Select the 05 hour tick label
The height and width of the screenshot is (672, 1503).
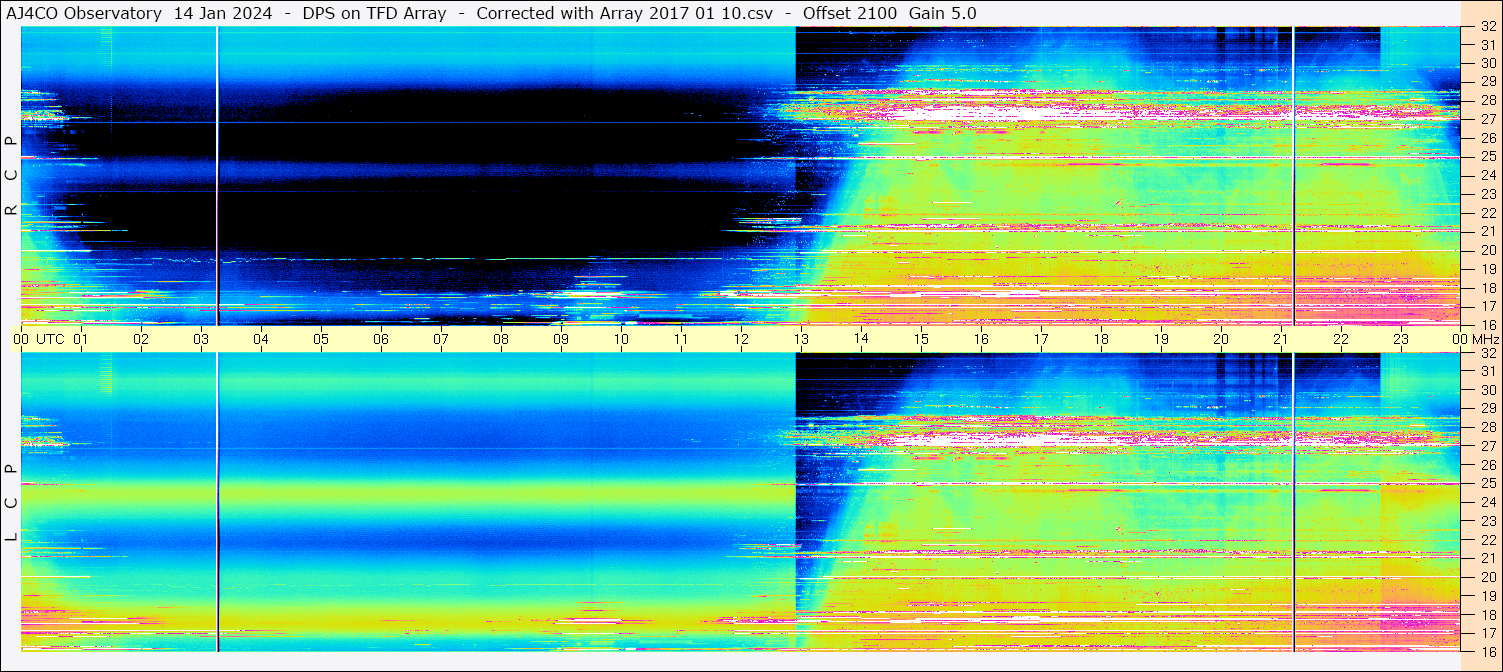coord(321,339)
